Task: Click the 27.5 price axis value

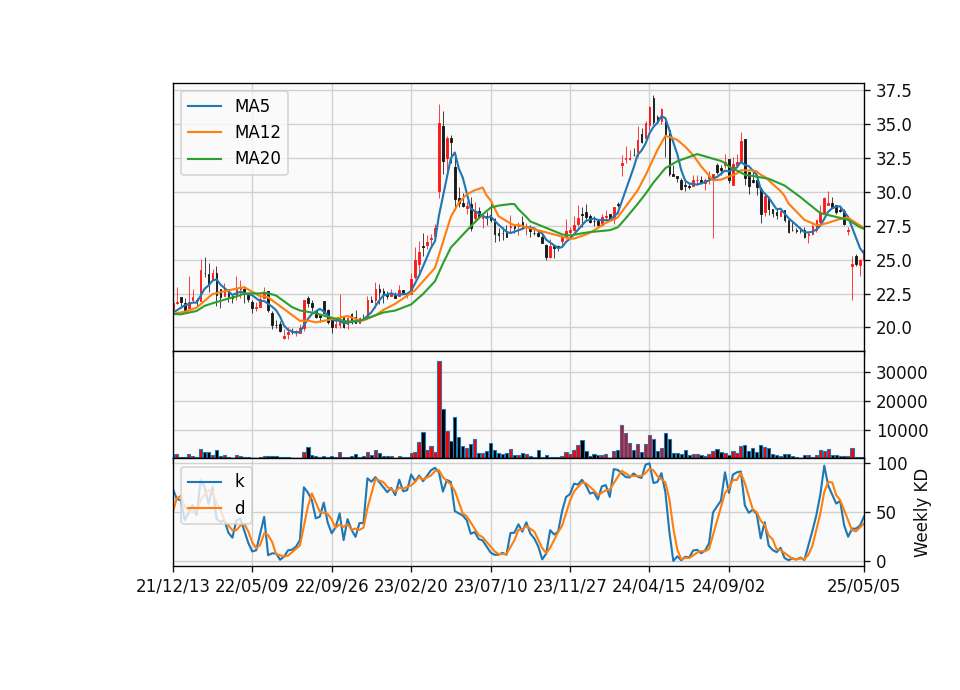Action: (x=893, y=227)
